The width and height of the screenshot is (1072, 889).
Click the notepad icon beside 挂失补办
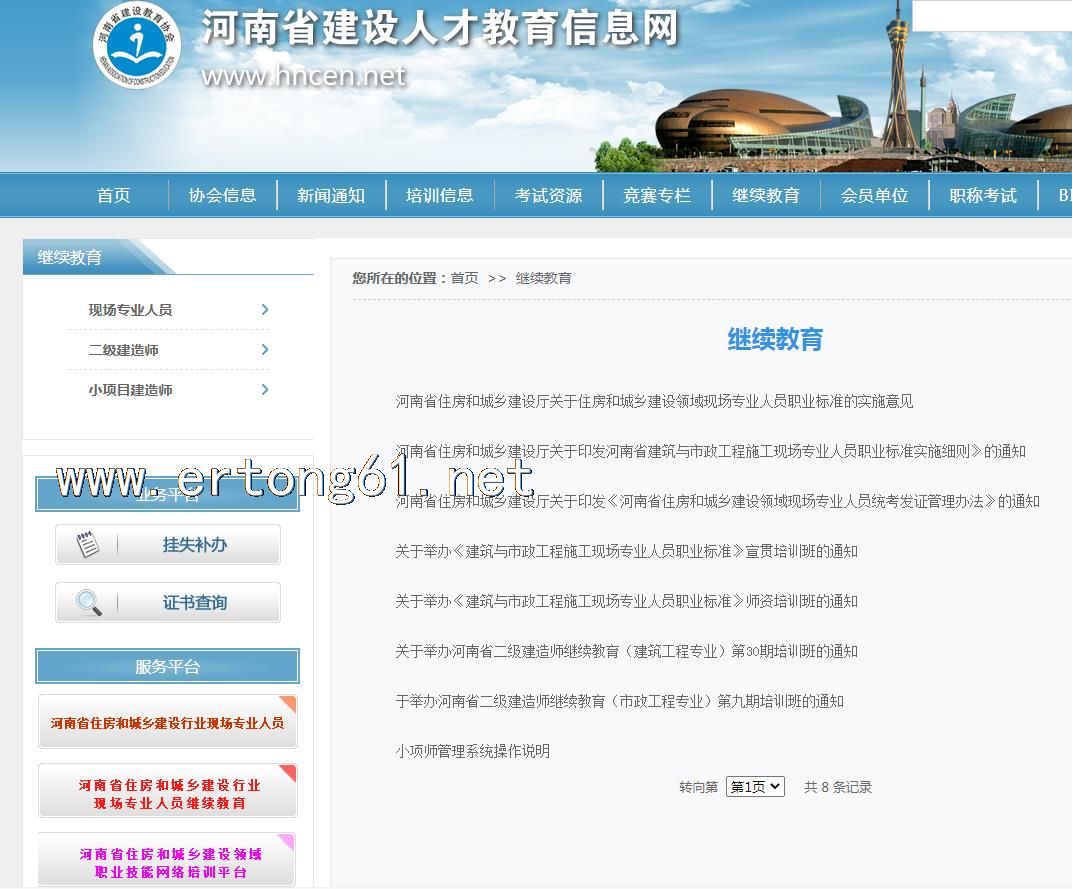pos(88,545)
